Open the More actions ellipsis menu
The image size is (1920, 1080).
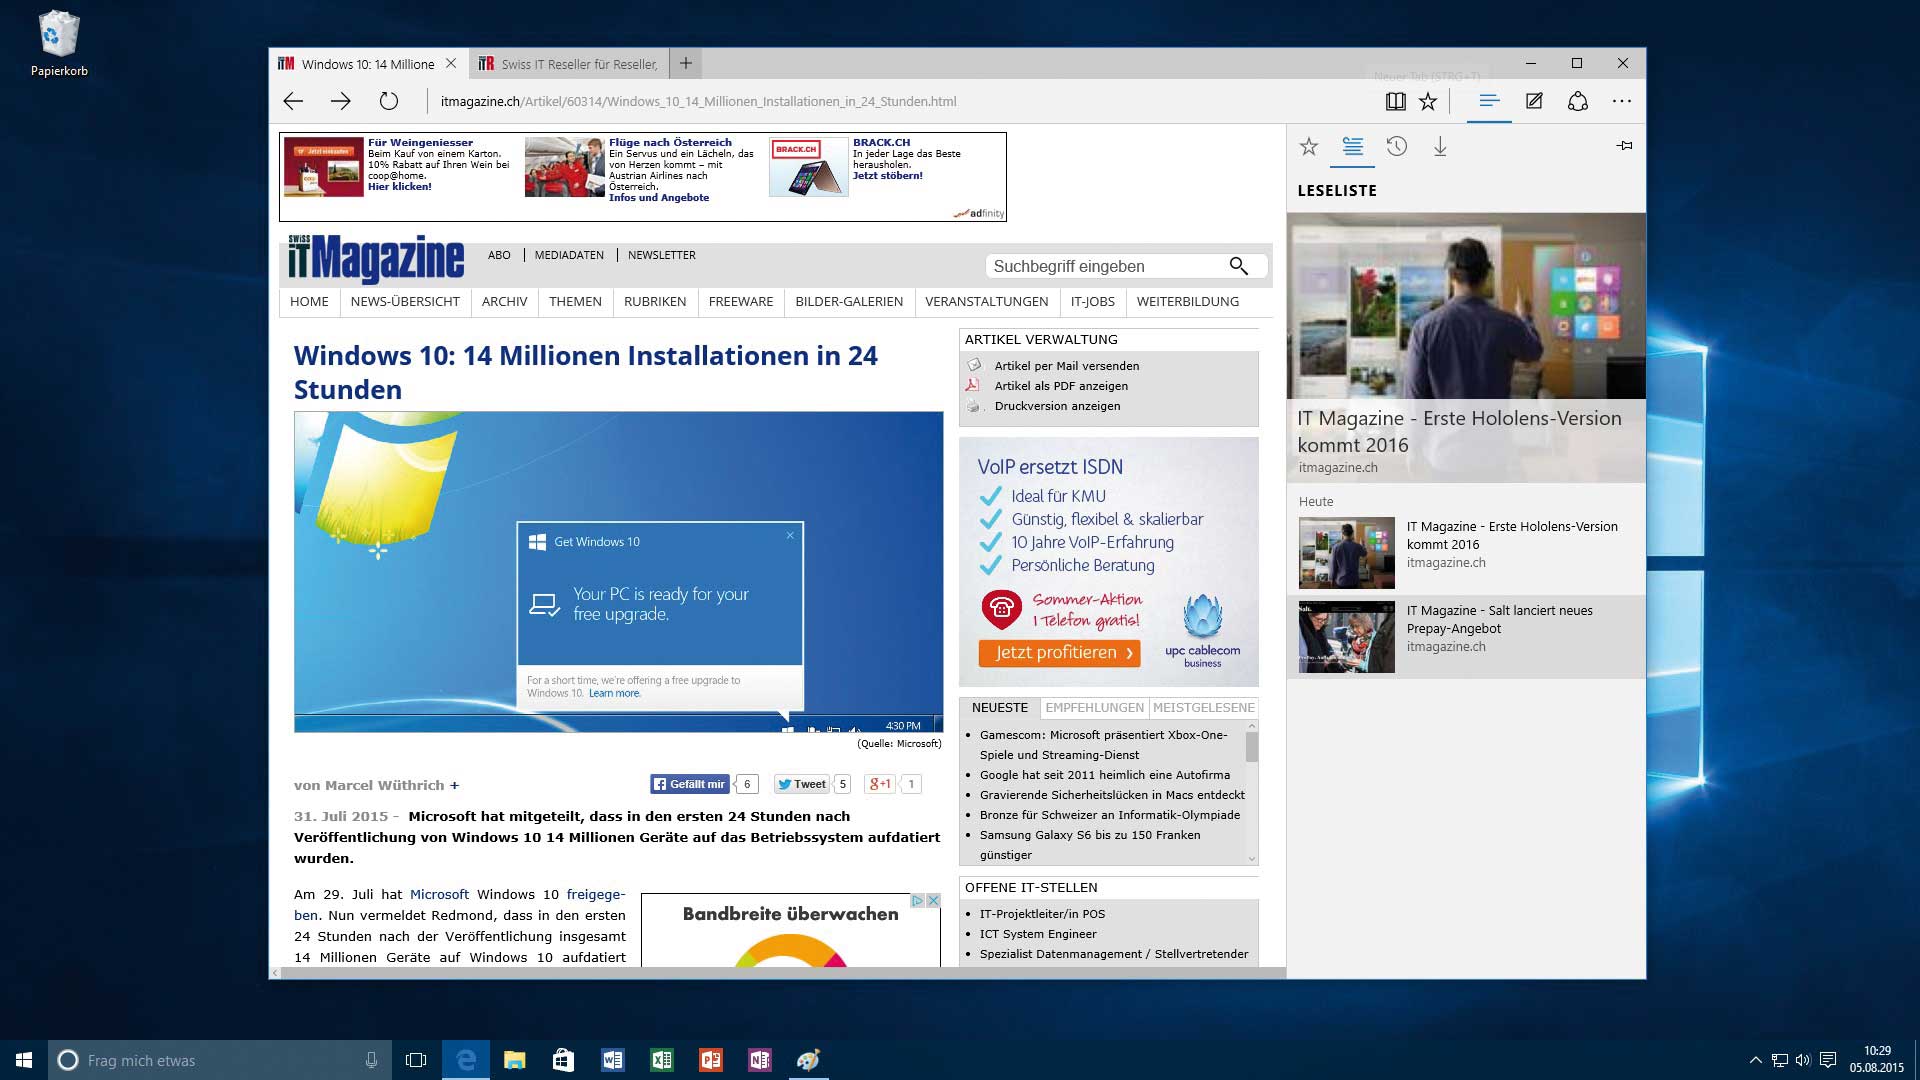tap(1622, 101)
